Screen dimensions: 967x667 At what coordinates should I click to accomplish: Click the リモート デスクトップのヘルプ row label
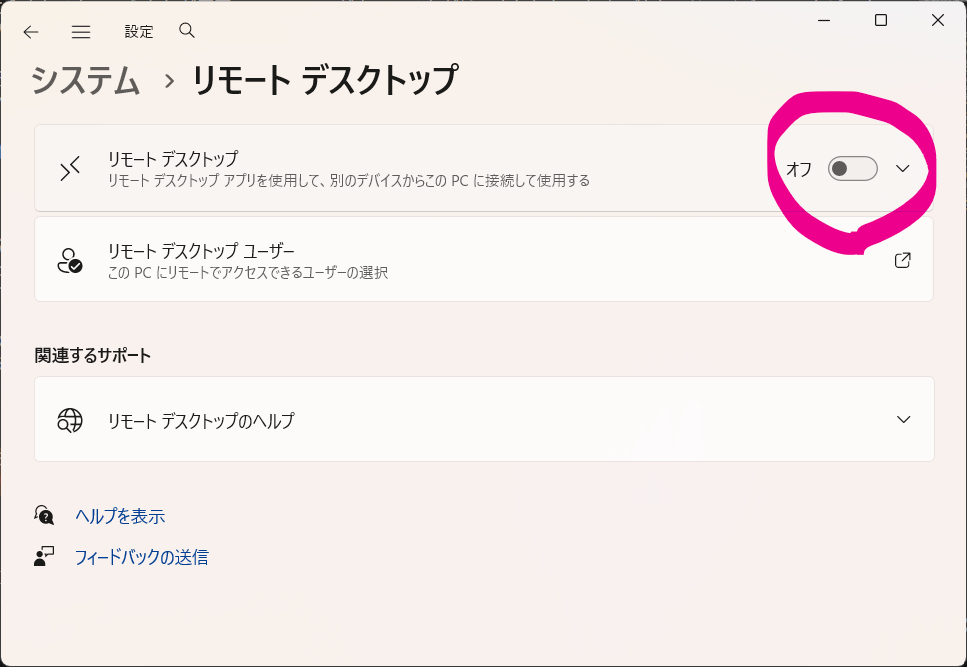[x=201, y=421]
